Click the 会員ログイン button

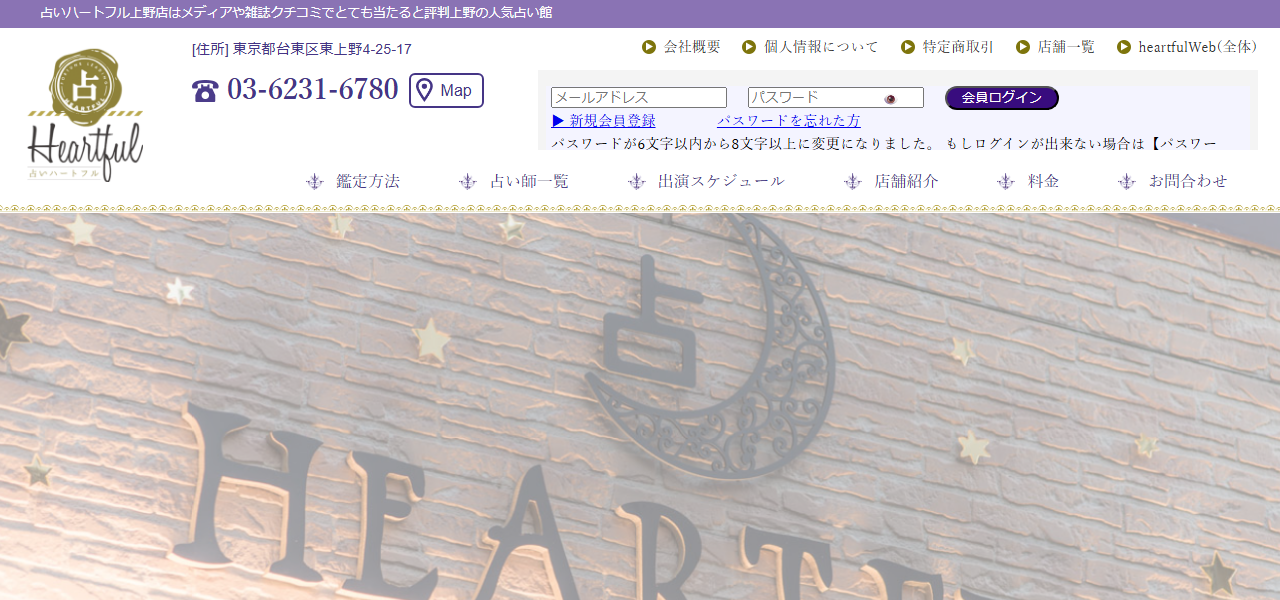pyautogui.click(x=1002, y=98)
